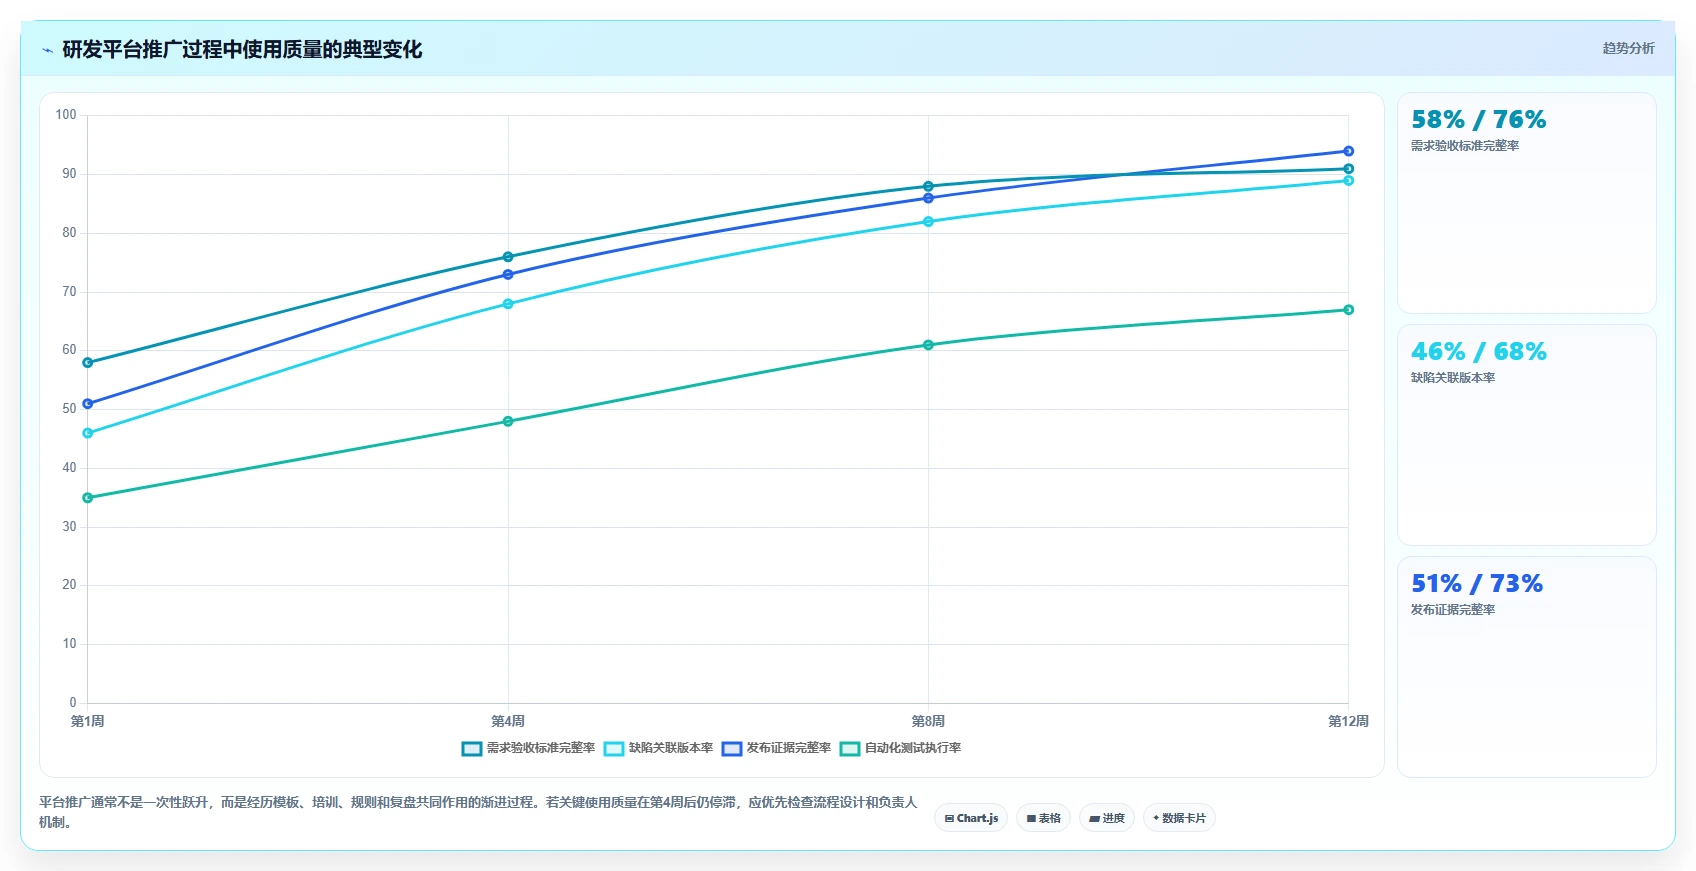
Task: Select the 自动化测试执行率 point at 第8周
Action: tap(928, 345)
